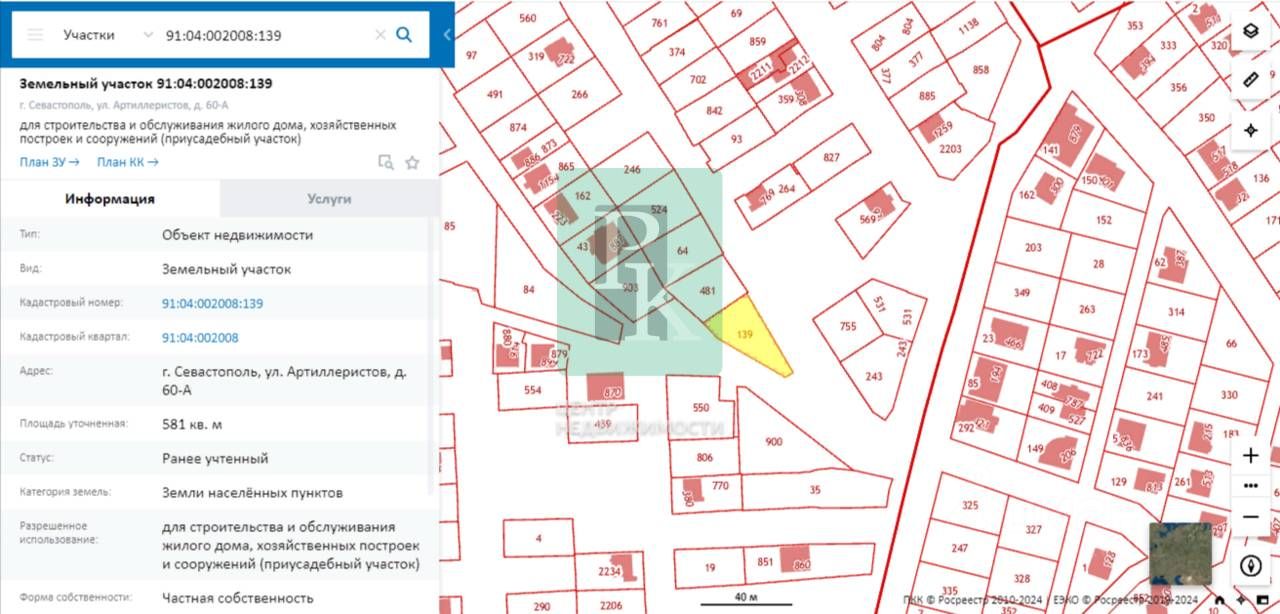Image resolution: width=1280 pixels, height=614 pixels.
Task: Open the map layers control
Action: click(1250, 31)
